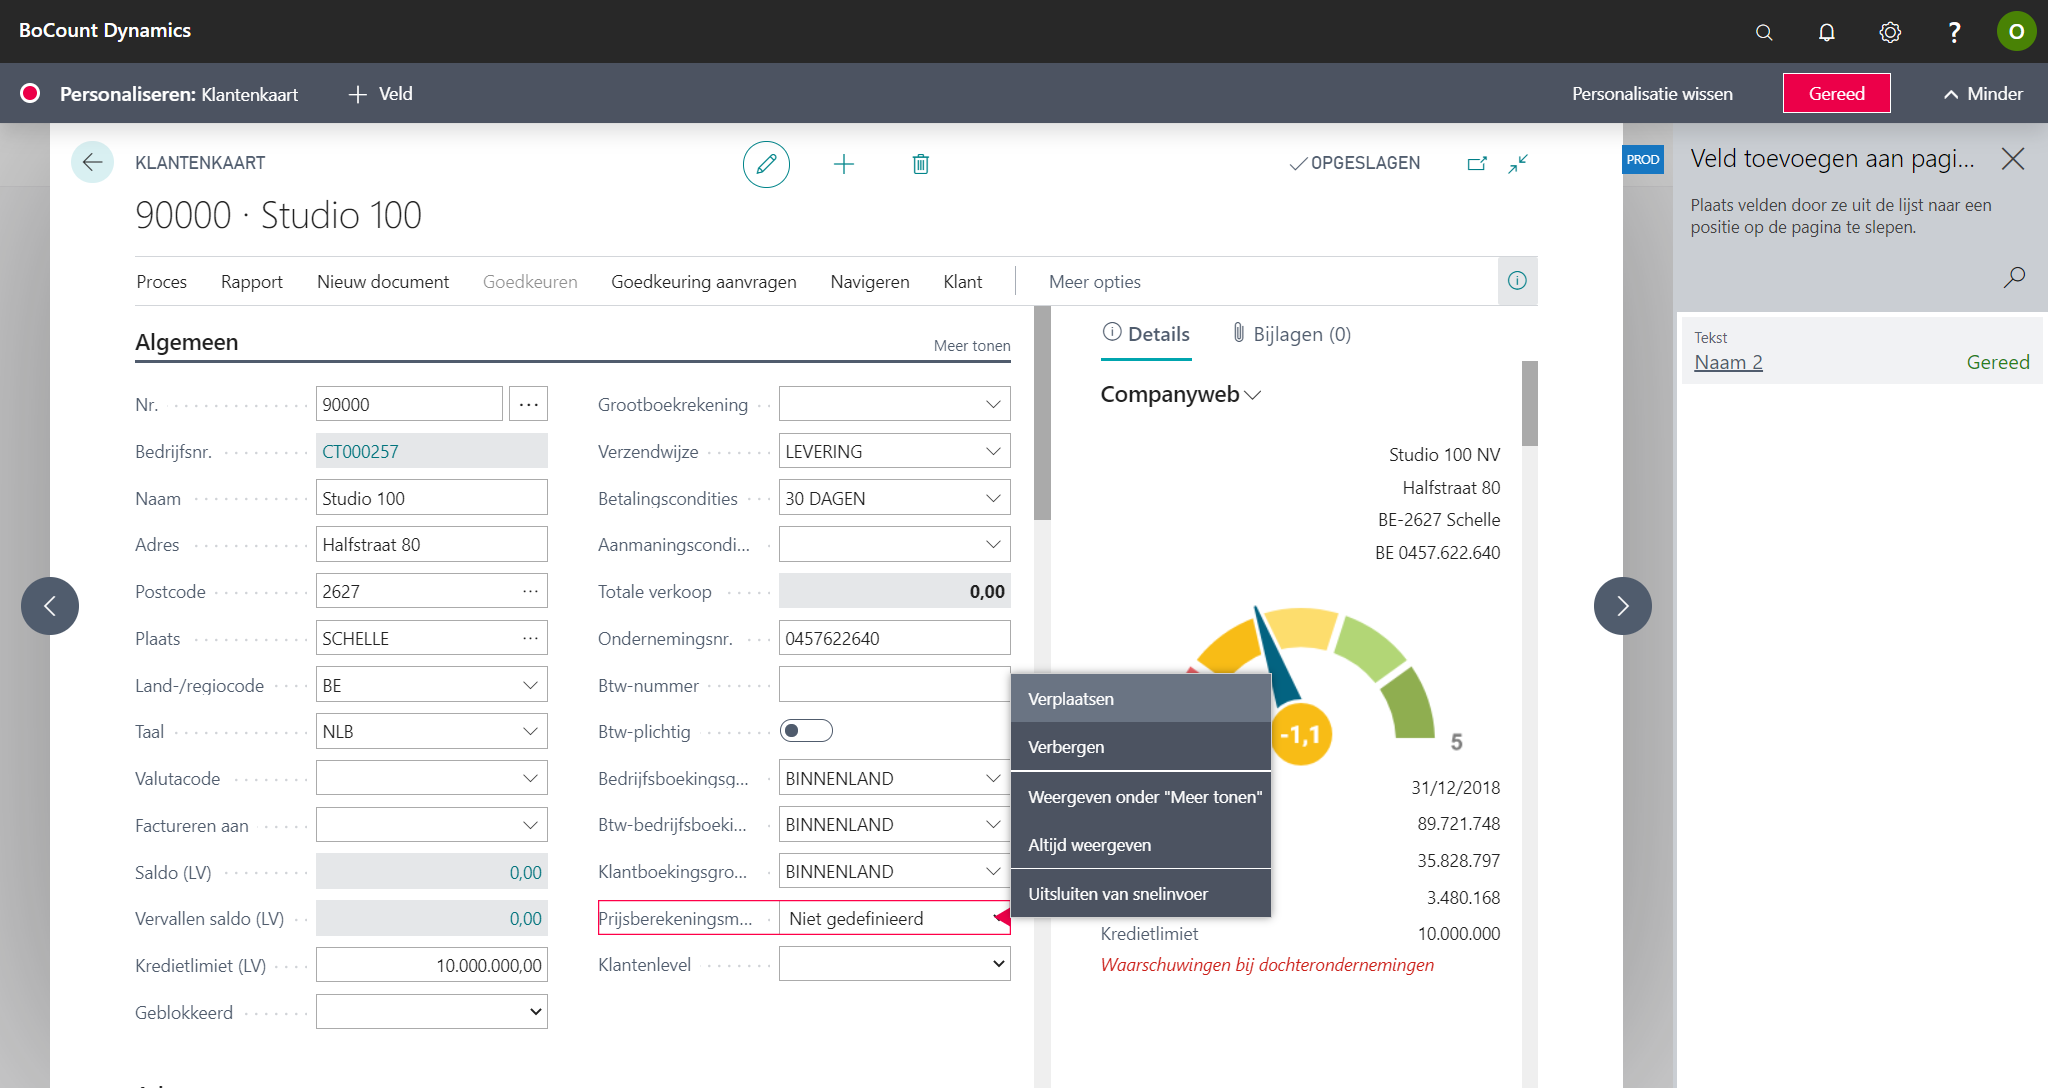Viewport: 2048px width, 1088px height.
Task: Click the trash delete icon
Action: click(x=921, y=164)
